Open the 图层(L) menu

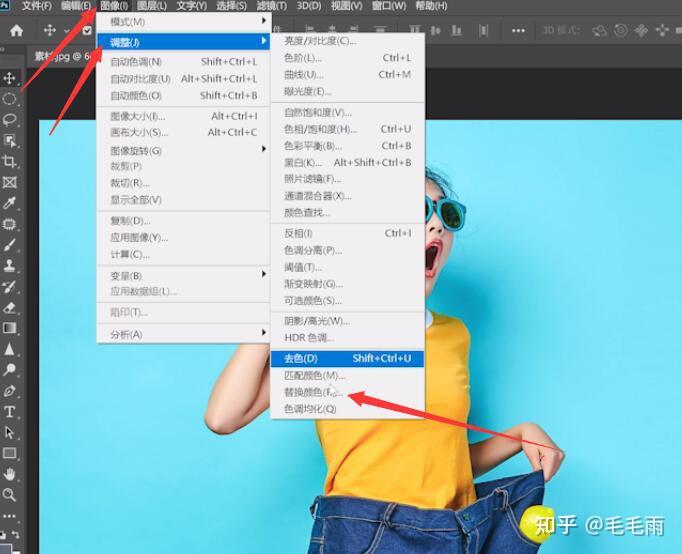(x=152, y=6)
